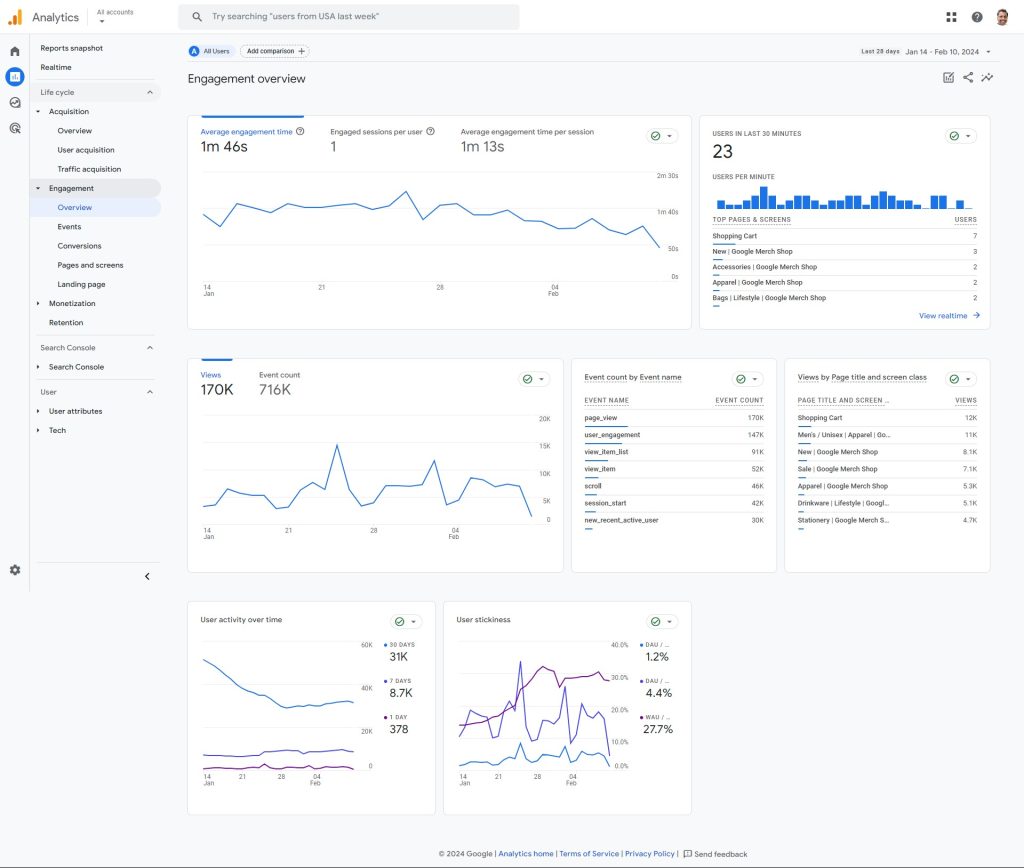Collapse the navigation with the arrow icon
This screenshot has height=868, width=1024.
(x=148, y=576)
